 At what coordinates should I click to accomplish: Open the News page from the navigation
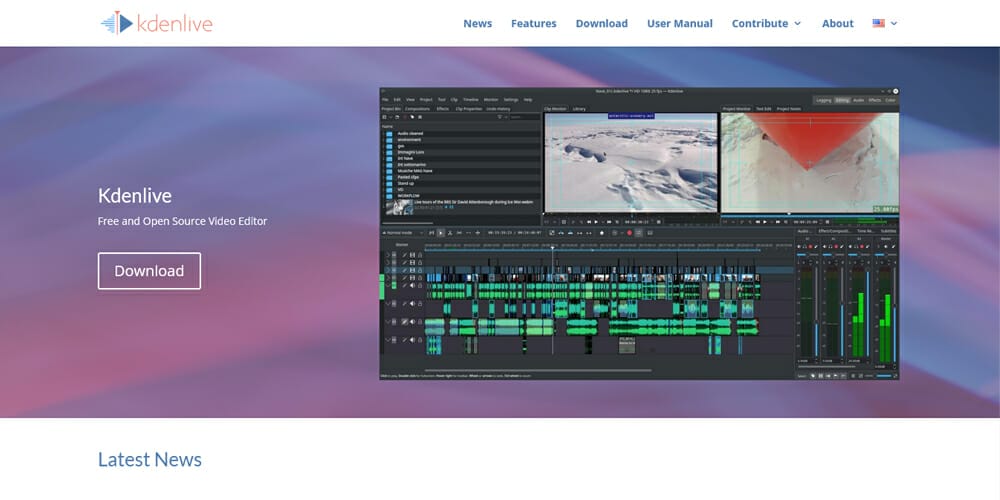pos(478,24)
